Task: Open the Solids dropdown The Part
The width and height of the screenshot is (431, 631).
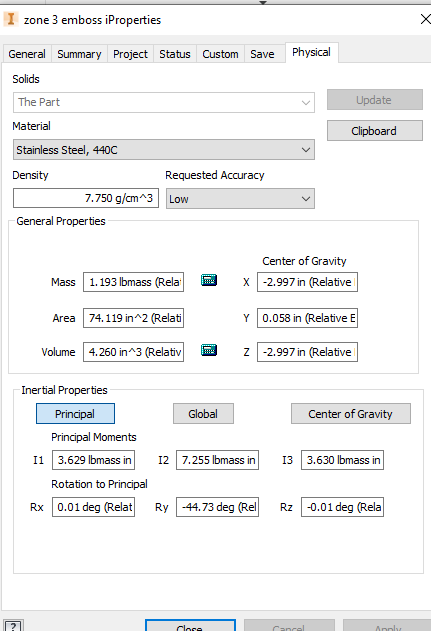Action: [164, 102]
